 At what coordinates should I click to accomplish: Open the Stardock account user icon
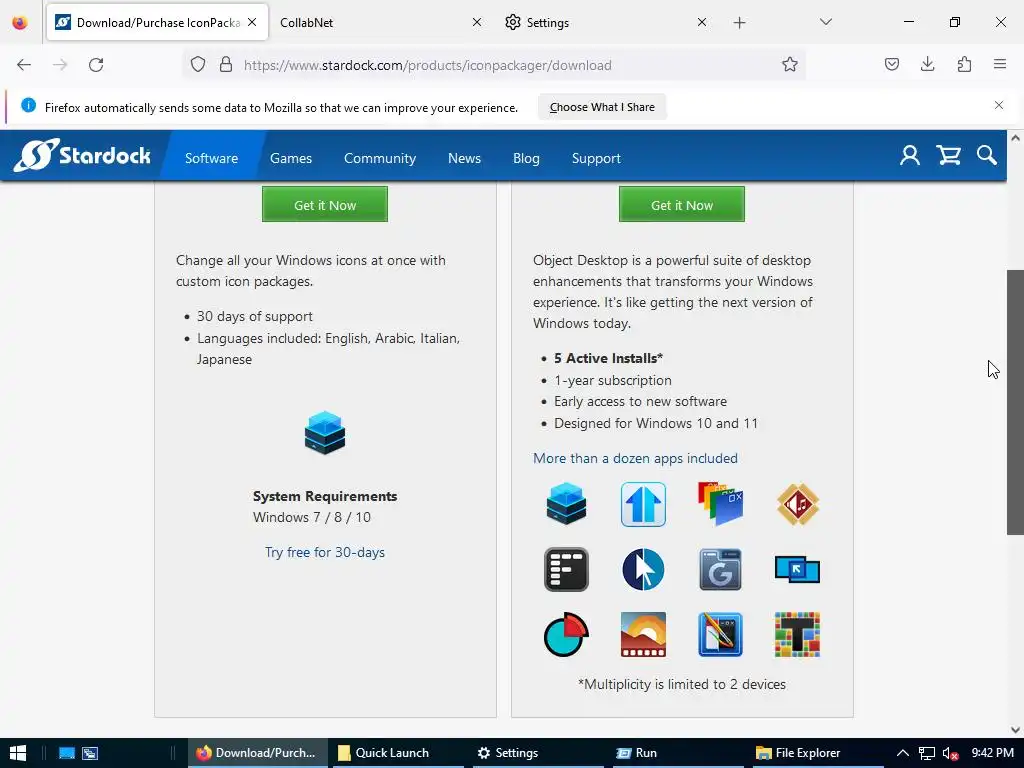click(x=909, y=155)
